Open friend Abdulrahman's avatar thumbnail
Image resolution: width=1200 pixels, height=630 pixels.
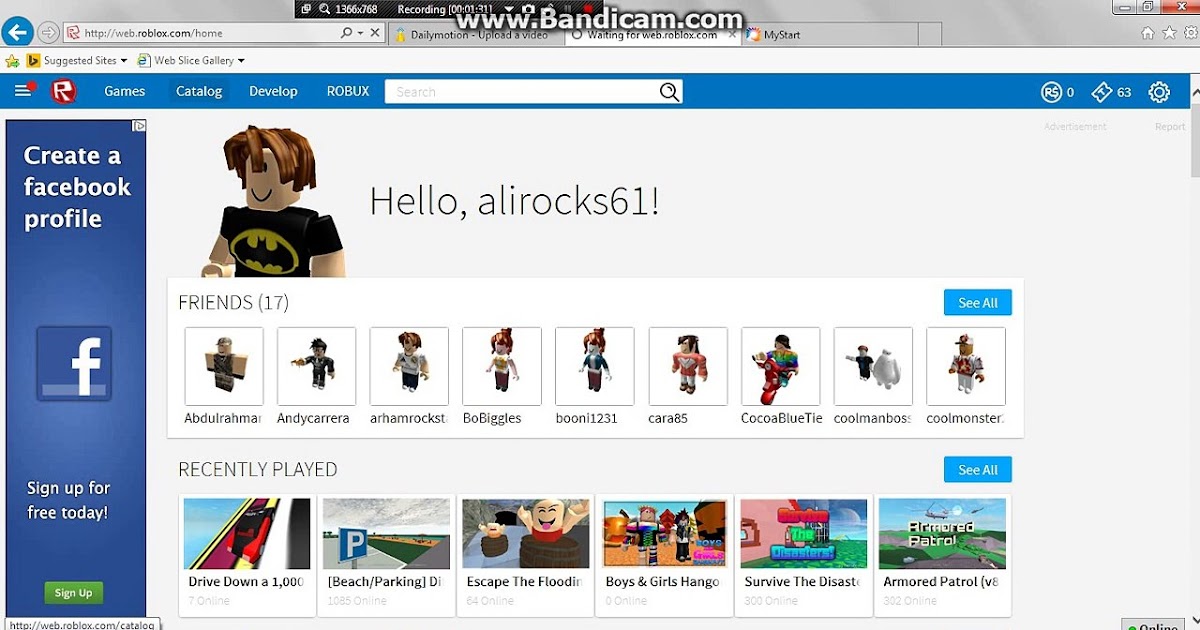224,366
